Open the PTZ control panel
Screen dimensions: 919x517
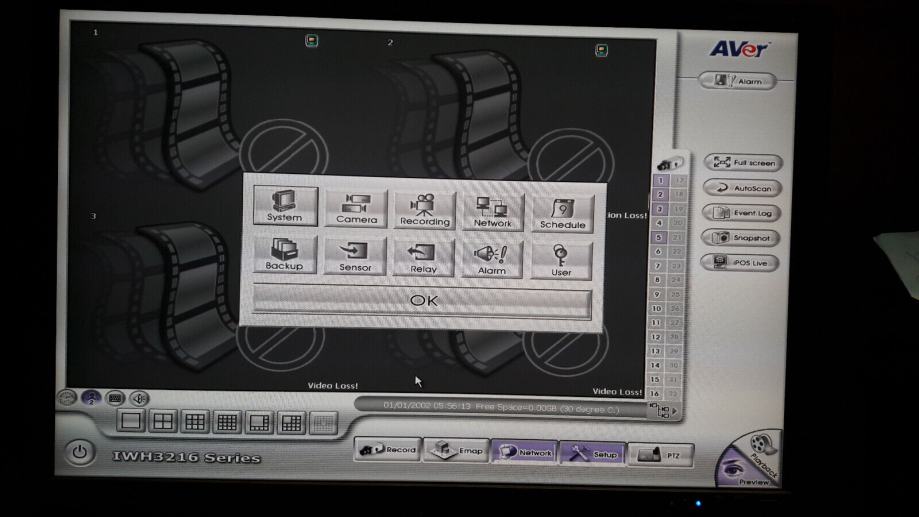coord(661,455)
